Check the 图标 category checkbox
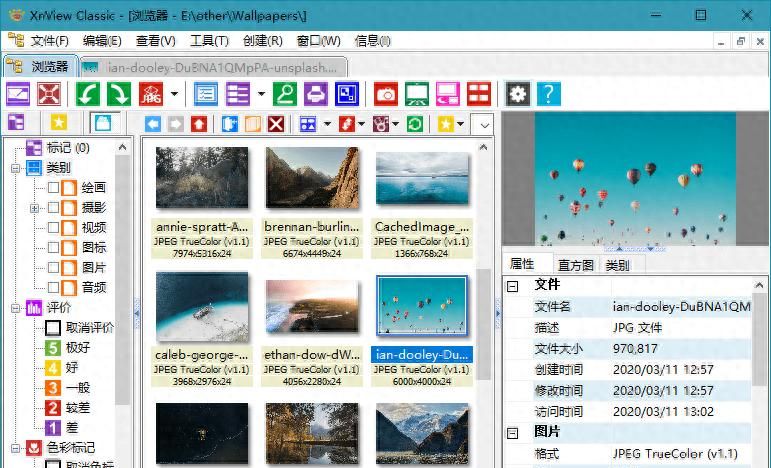Viewport: 771px width, 468px height. click(x=53, y=247)
